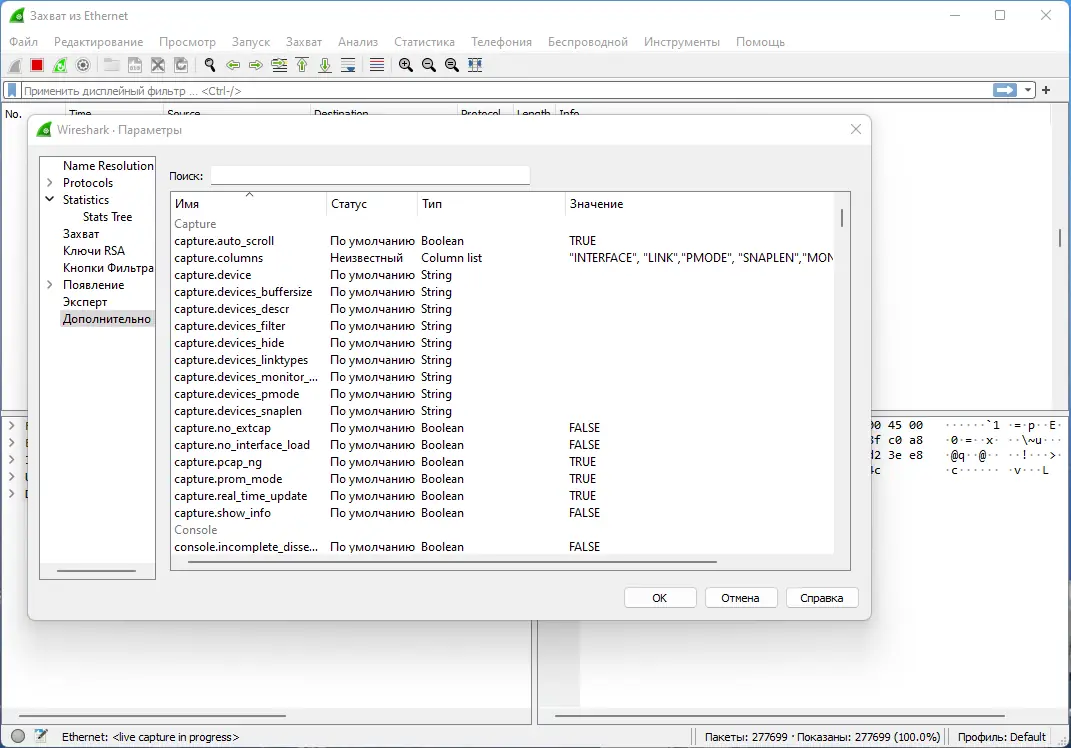The height and width of the screenshot is (748, 1071).
Task: Zoom in main window text
Action: 406,65
